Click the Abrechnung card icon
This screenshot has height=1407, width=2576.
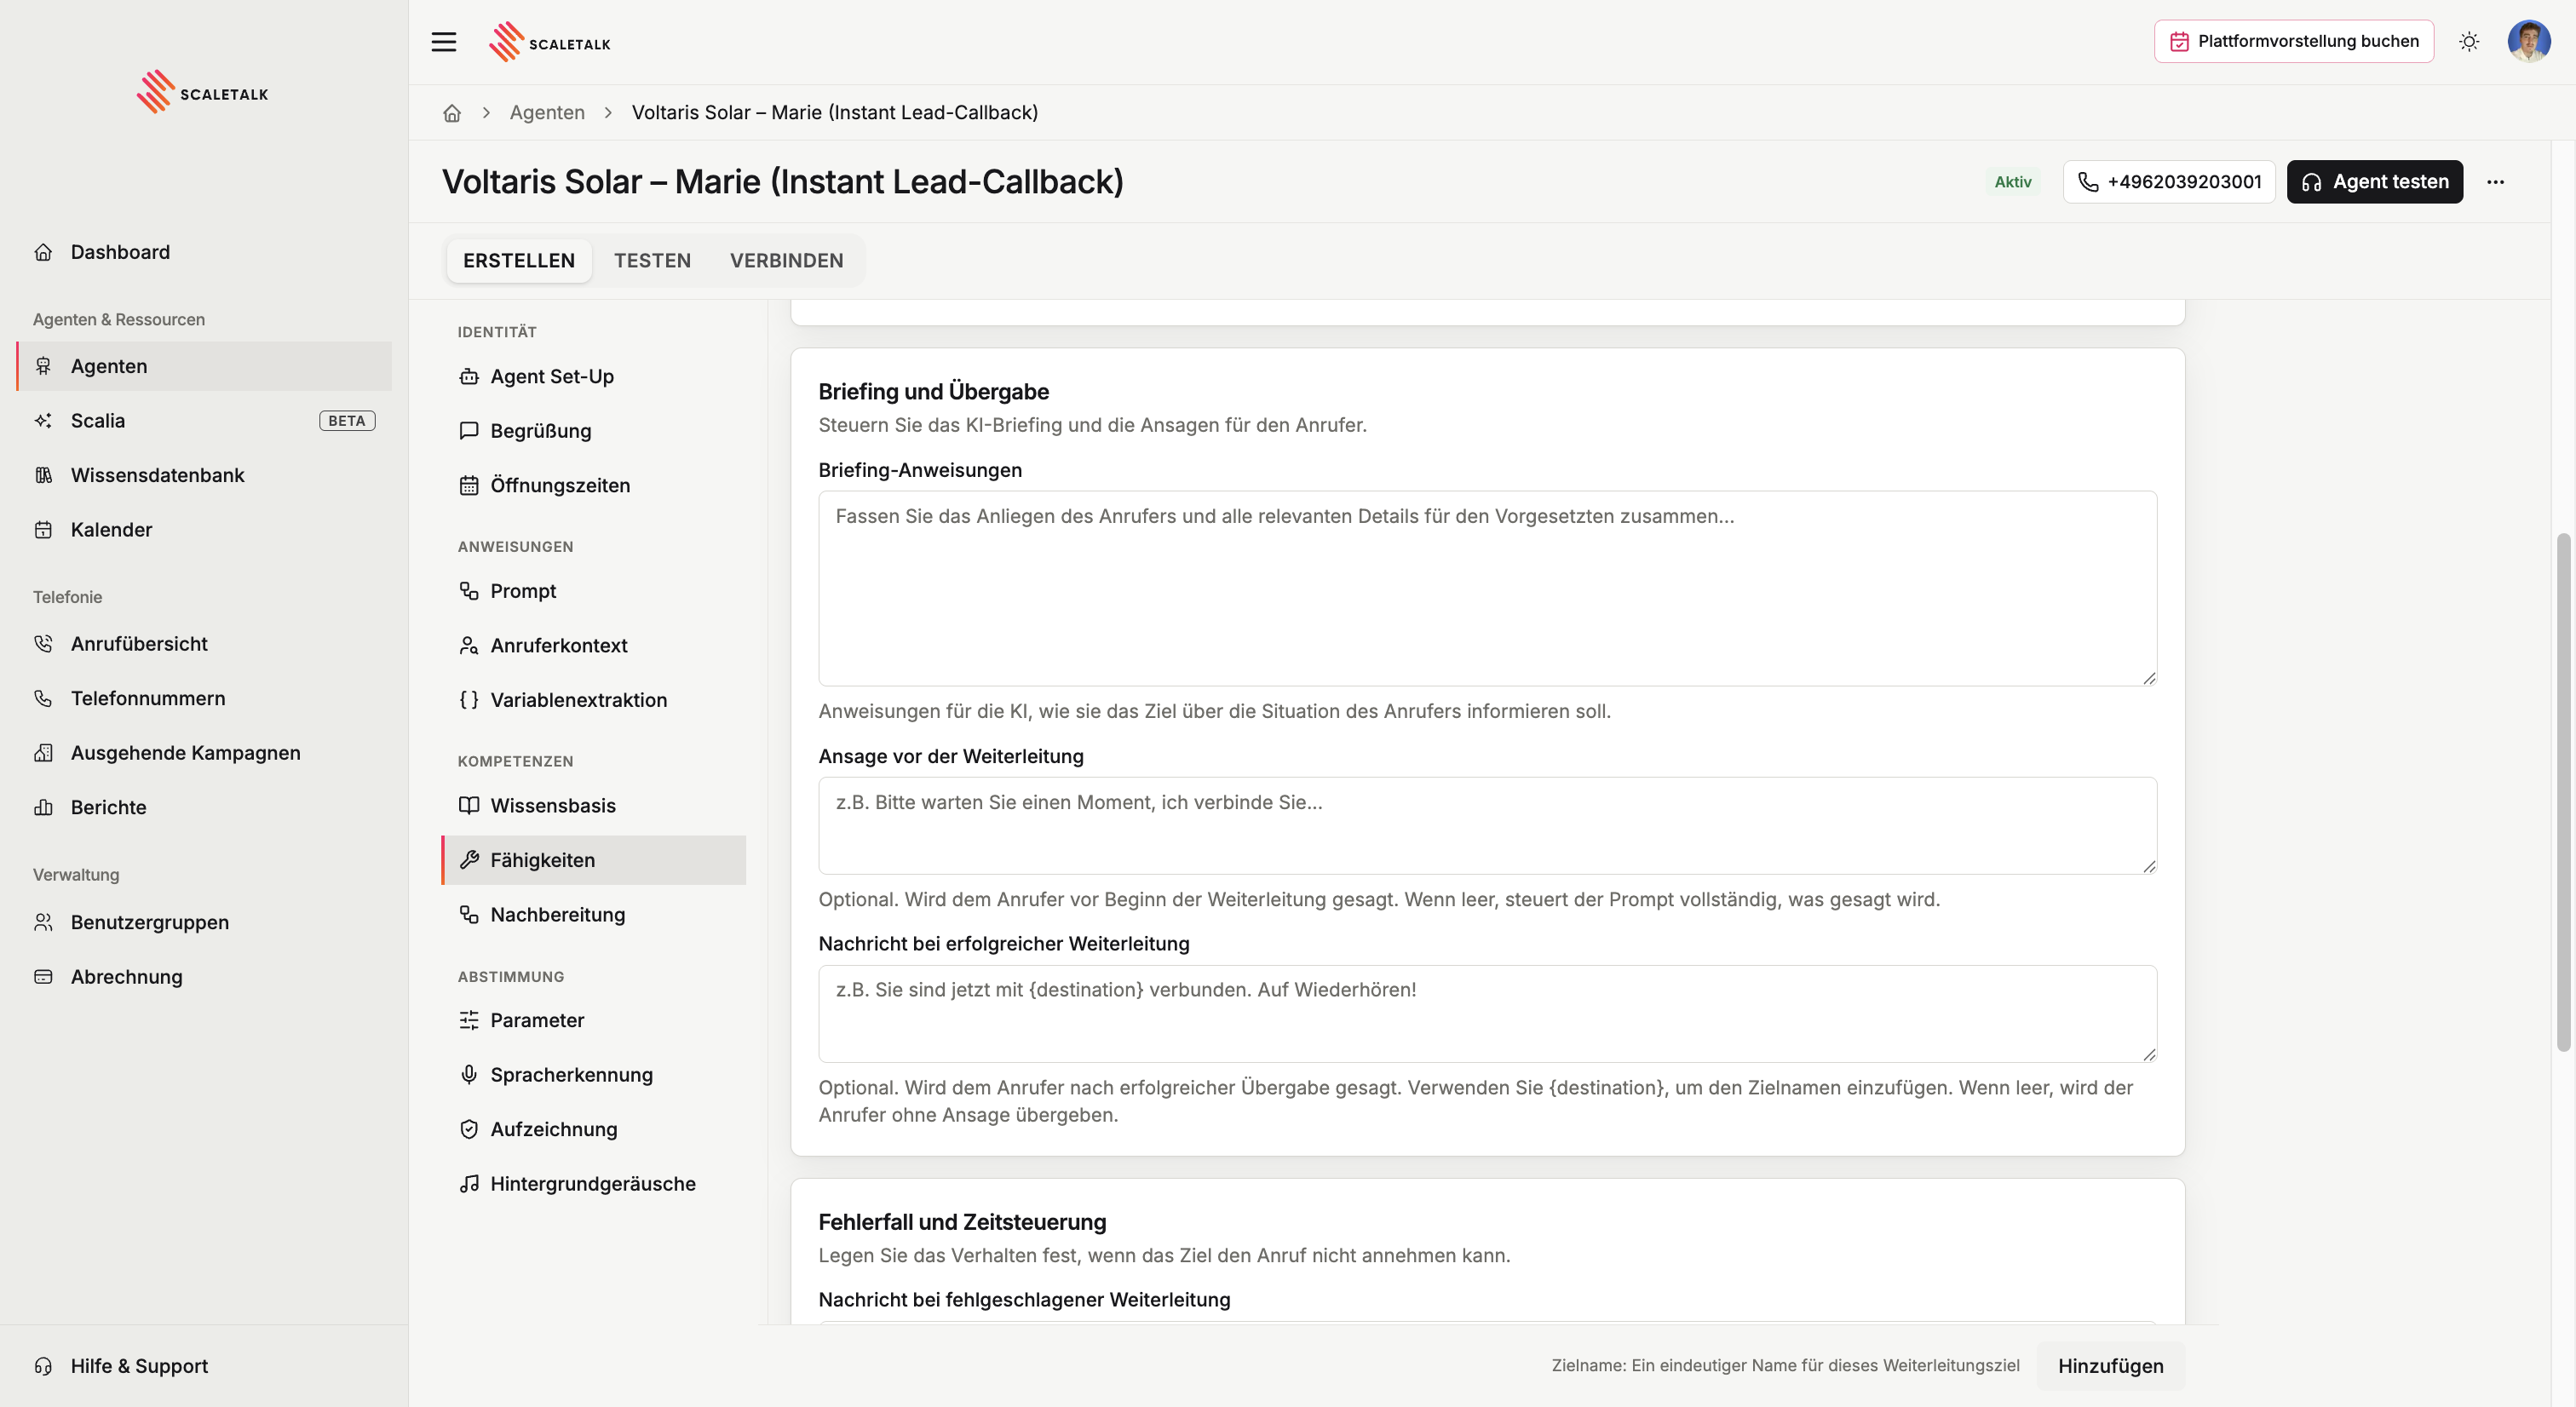[43, 977]
